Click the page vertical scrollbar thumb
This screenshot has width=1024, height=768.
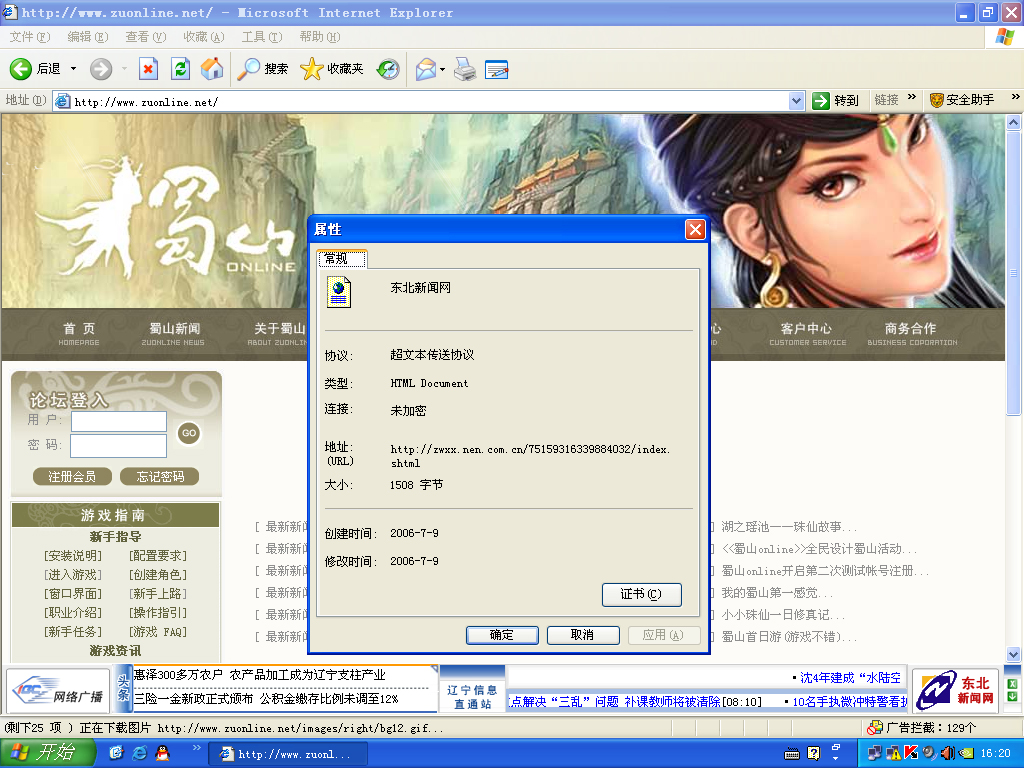tap(1013, 273)
